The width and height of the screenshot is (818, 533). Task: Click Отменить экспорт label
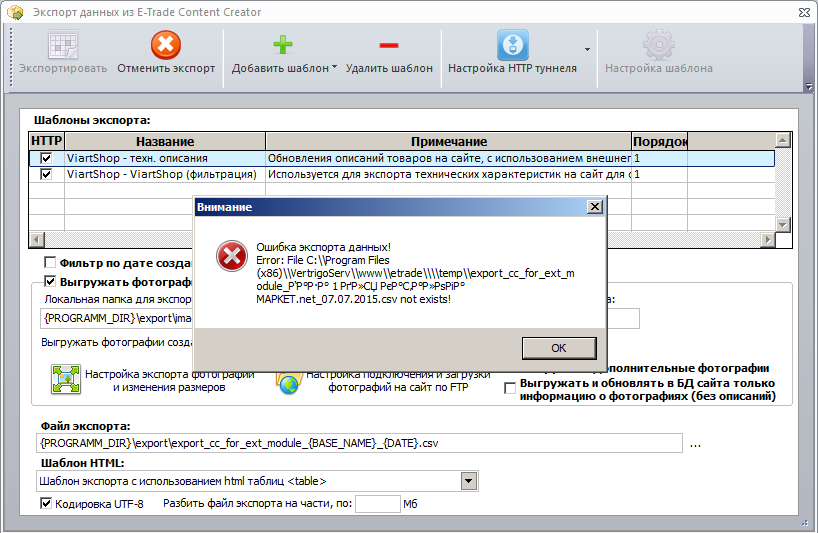[x=166, y=68]
